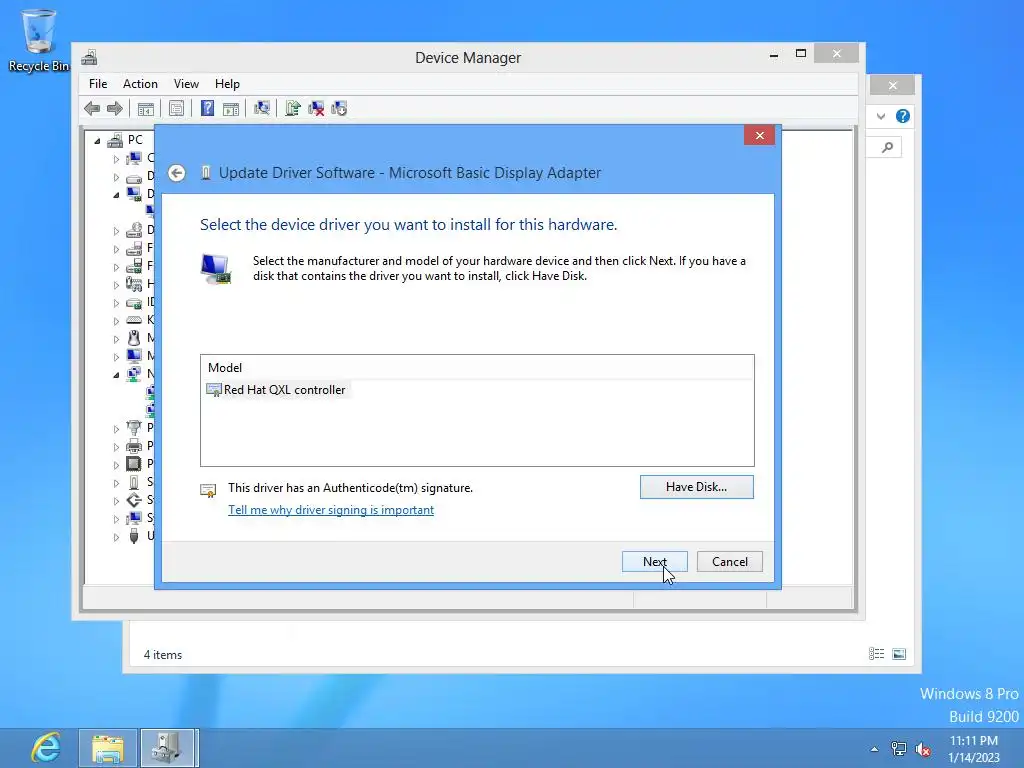Click the blue question-mark Help toolbar icon
The height and width of the screenshot is (768, 1024).
[207, 108]
